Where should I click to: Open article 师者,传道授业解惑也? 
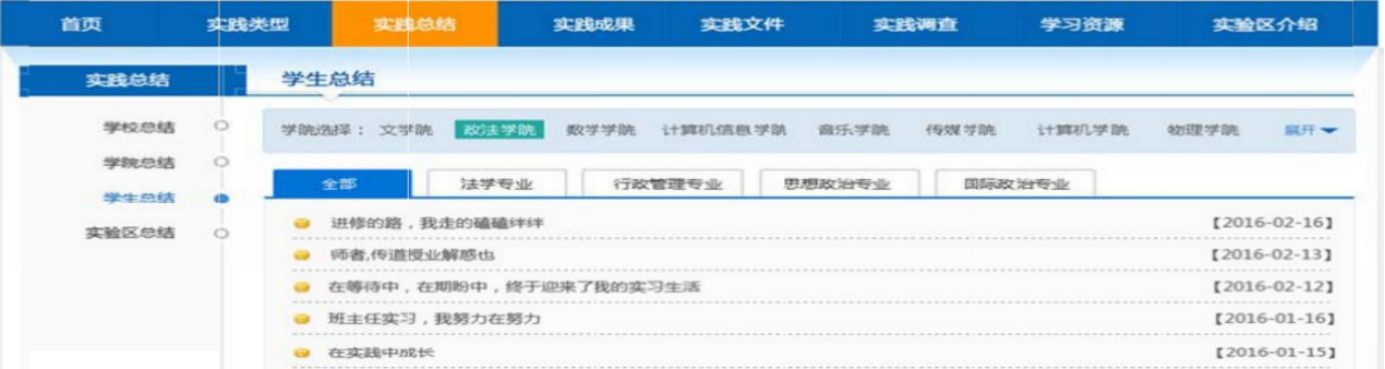click(412, 255)
